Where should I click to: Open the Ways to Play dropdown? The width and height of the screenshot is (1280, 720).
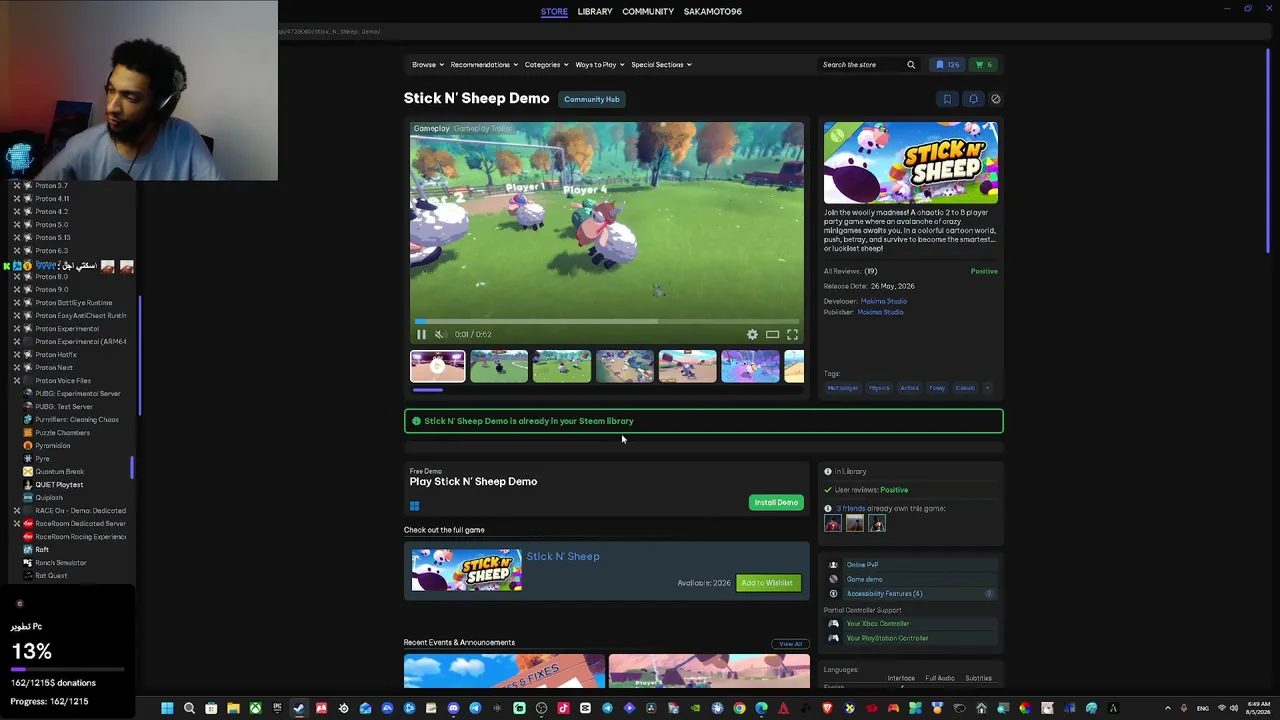coord(599,65)
